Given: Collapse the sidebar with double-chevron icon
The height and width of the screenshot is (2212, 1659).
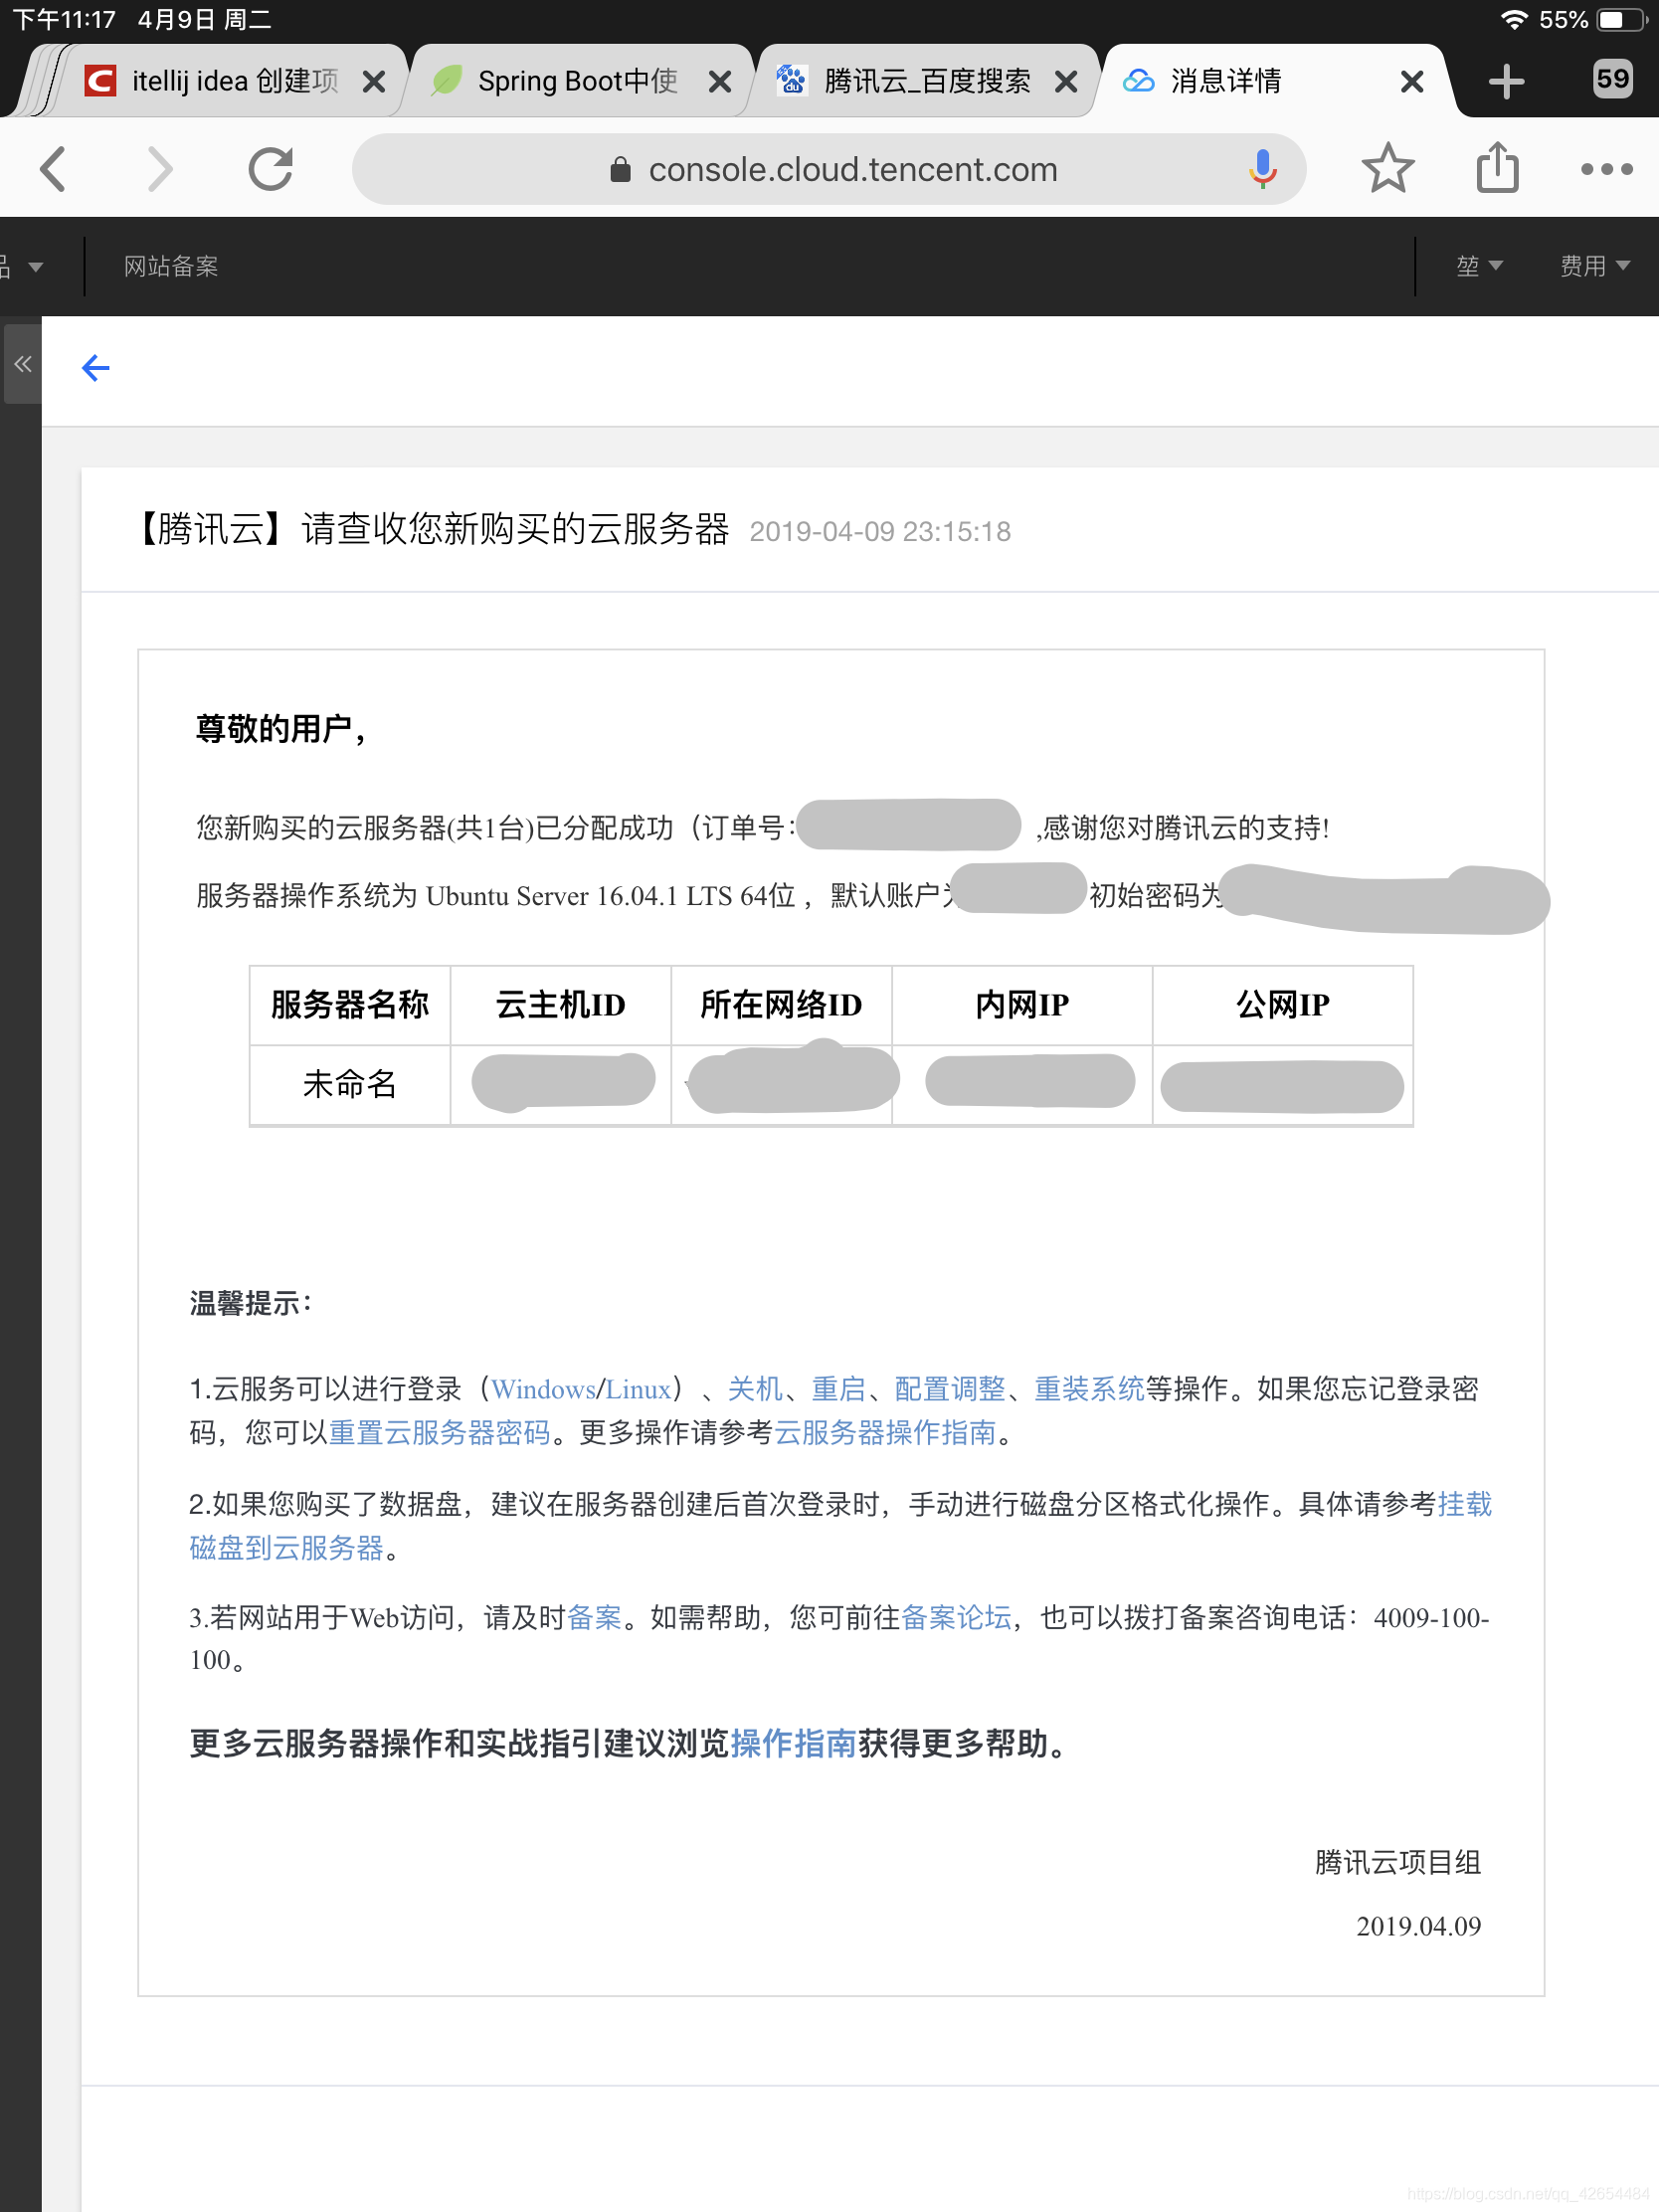Looking at the screenshot, I should pyautogui.click(x=22, y=364).
